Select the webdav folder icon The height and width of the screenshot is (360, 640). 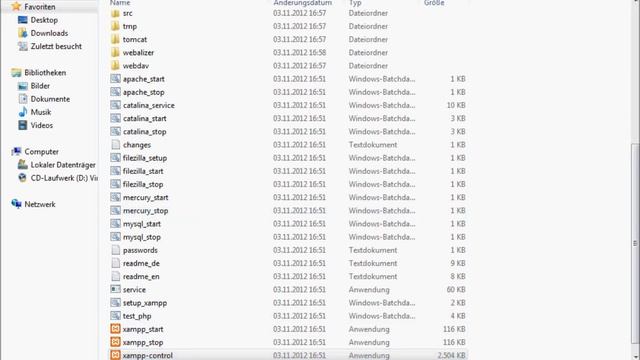tap(116, 65)
